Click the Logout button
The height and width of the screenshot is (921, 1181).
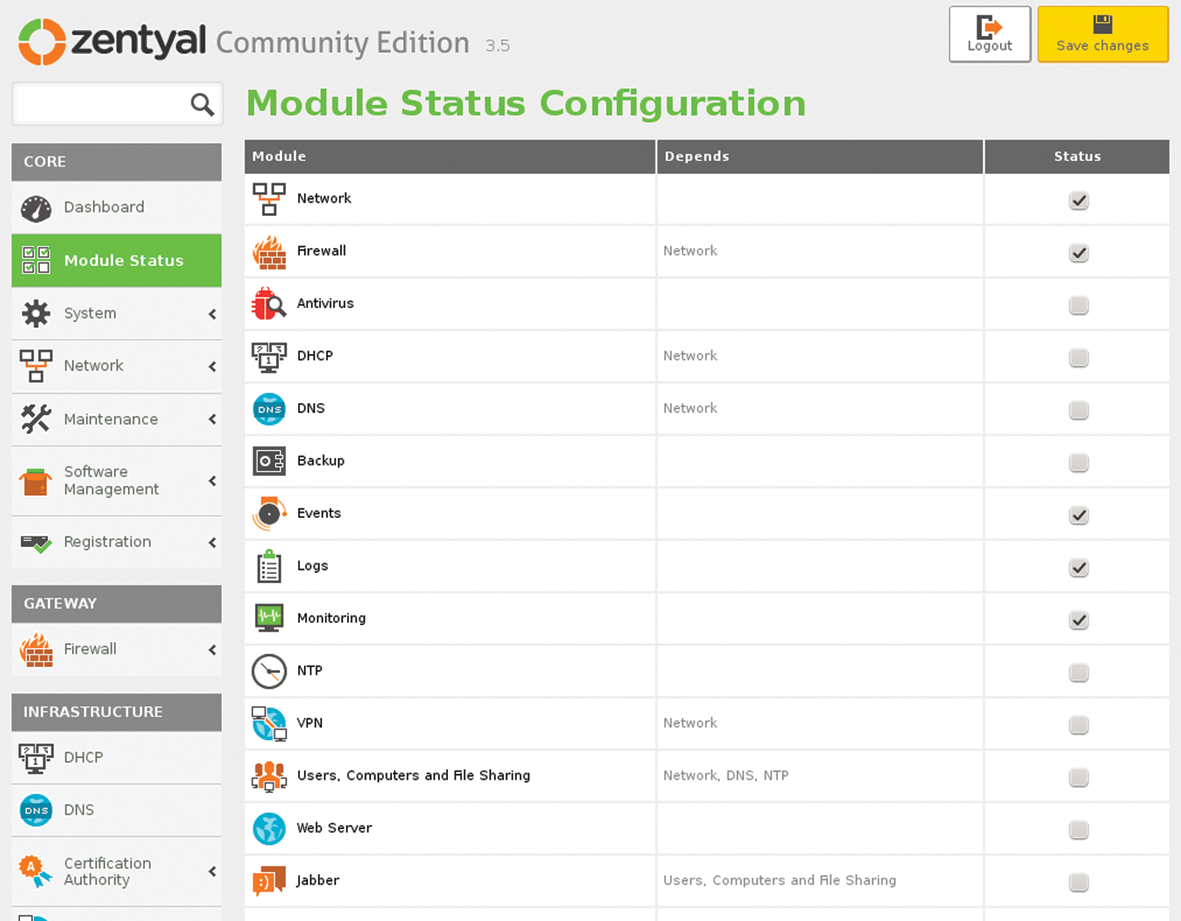[989, 34]
